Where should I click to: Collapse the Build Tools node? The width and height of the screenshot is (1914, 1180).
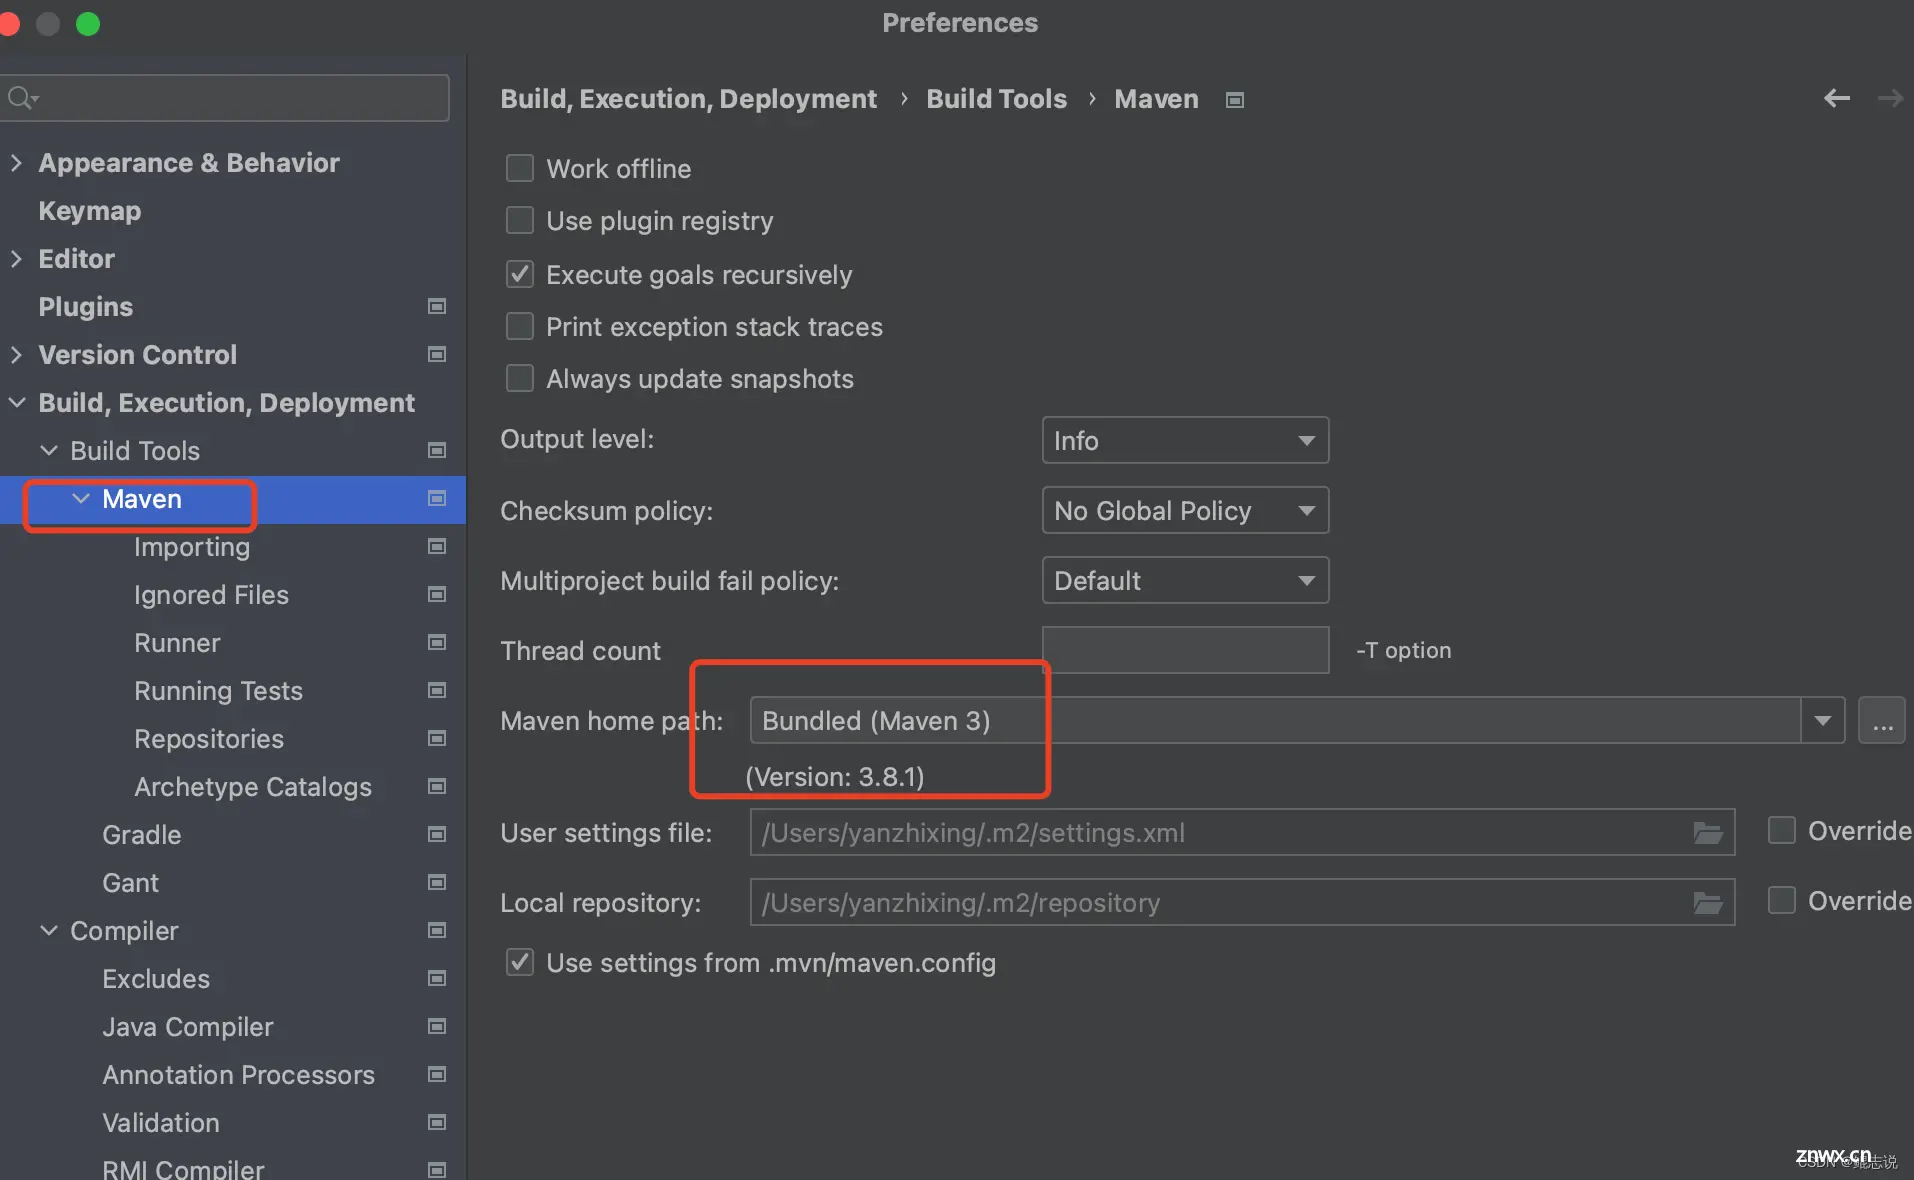pyautogui.click(x=48, y=450)
